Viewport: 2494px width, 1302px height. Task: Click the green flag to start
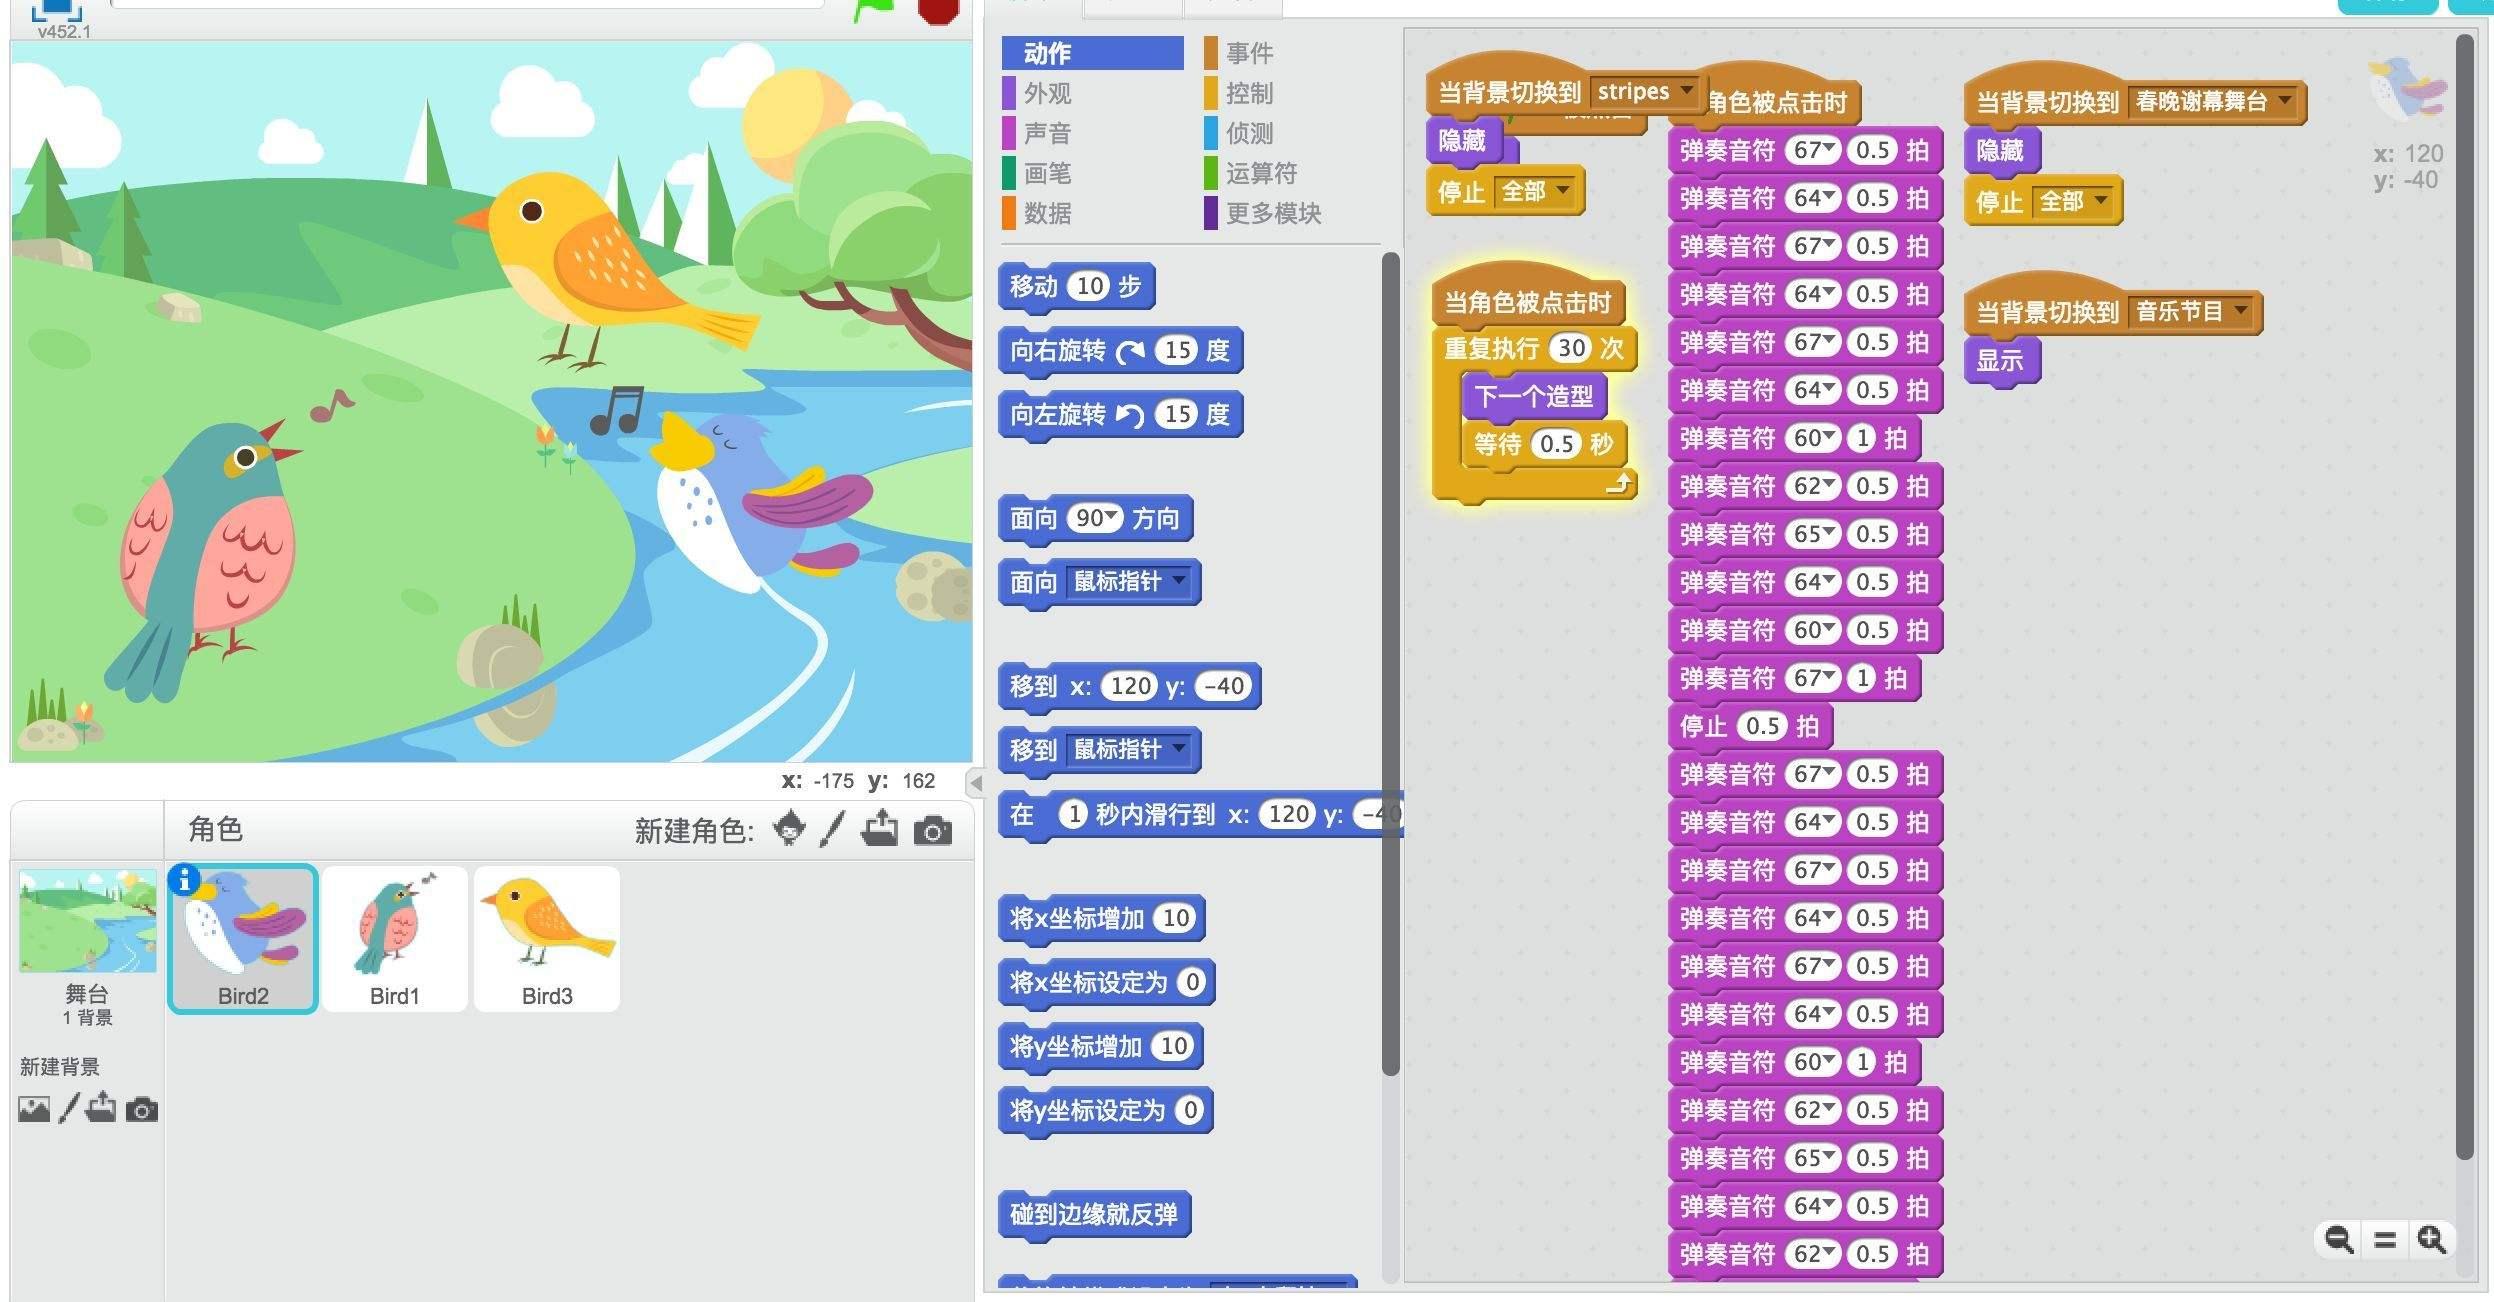click(x=873, y=10)
